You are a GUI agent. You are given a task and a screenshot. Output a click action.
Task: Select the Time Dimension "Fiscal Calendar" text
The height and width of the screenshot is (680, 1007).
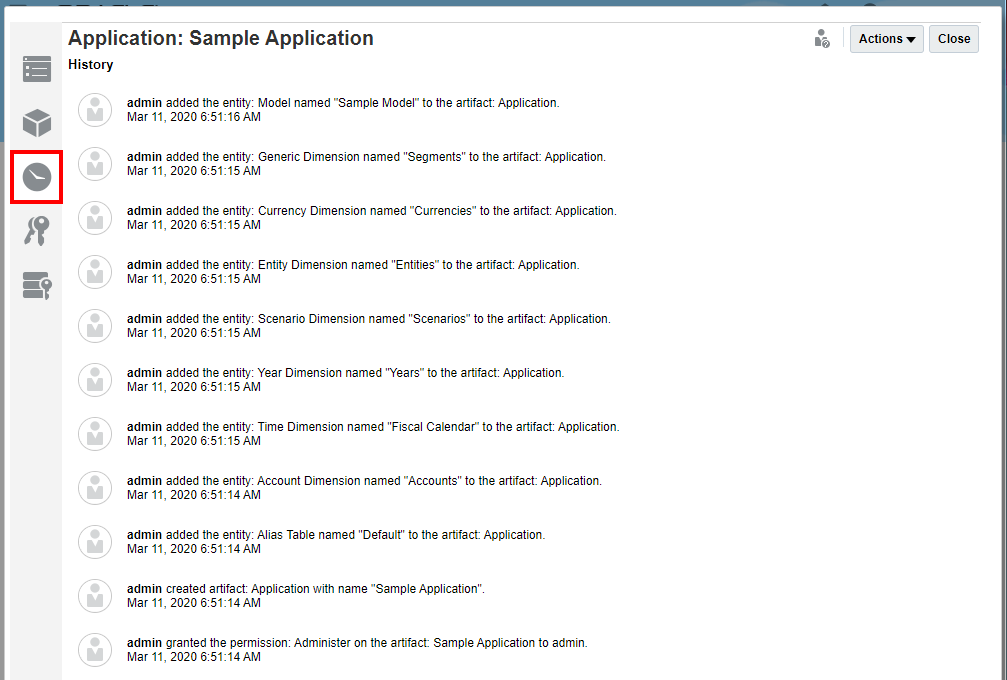click(373, 426)
